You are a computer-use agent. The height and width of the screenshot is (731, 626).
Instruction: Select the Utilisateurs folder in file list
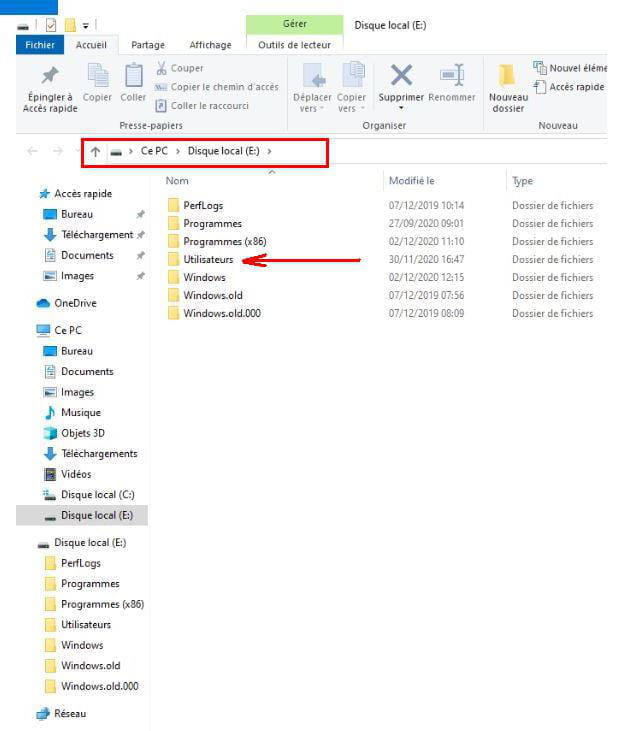(208, 260)
